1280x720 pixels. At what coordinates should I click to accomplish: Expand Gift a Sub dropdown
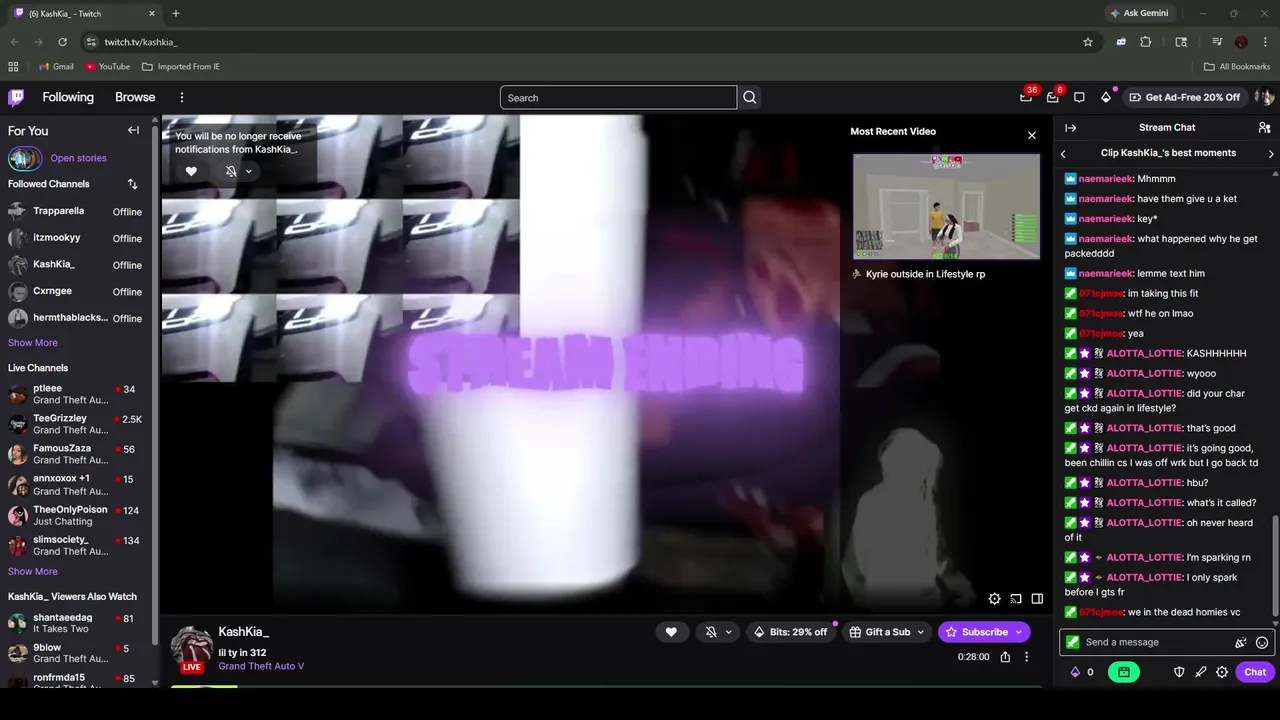click(920, 632)
